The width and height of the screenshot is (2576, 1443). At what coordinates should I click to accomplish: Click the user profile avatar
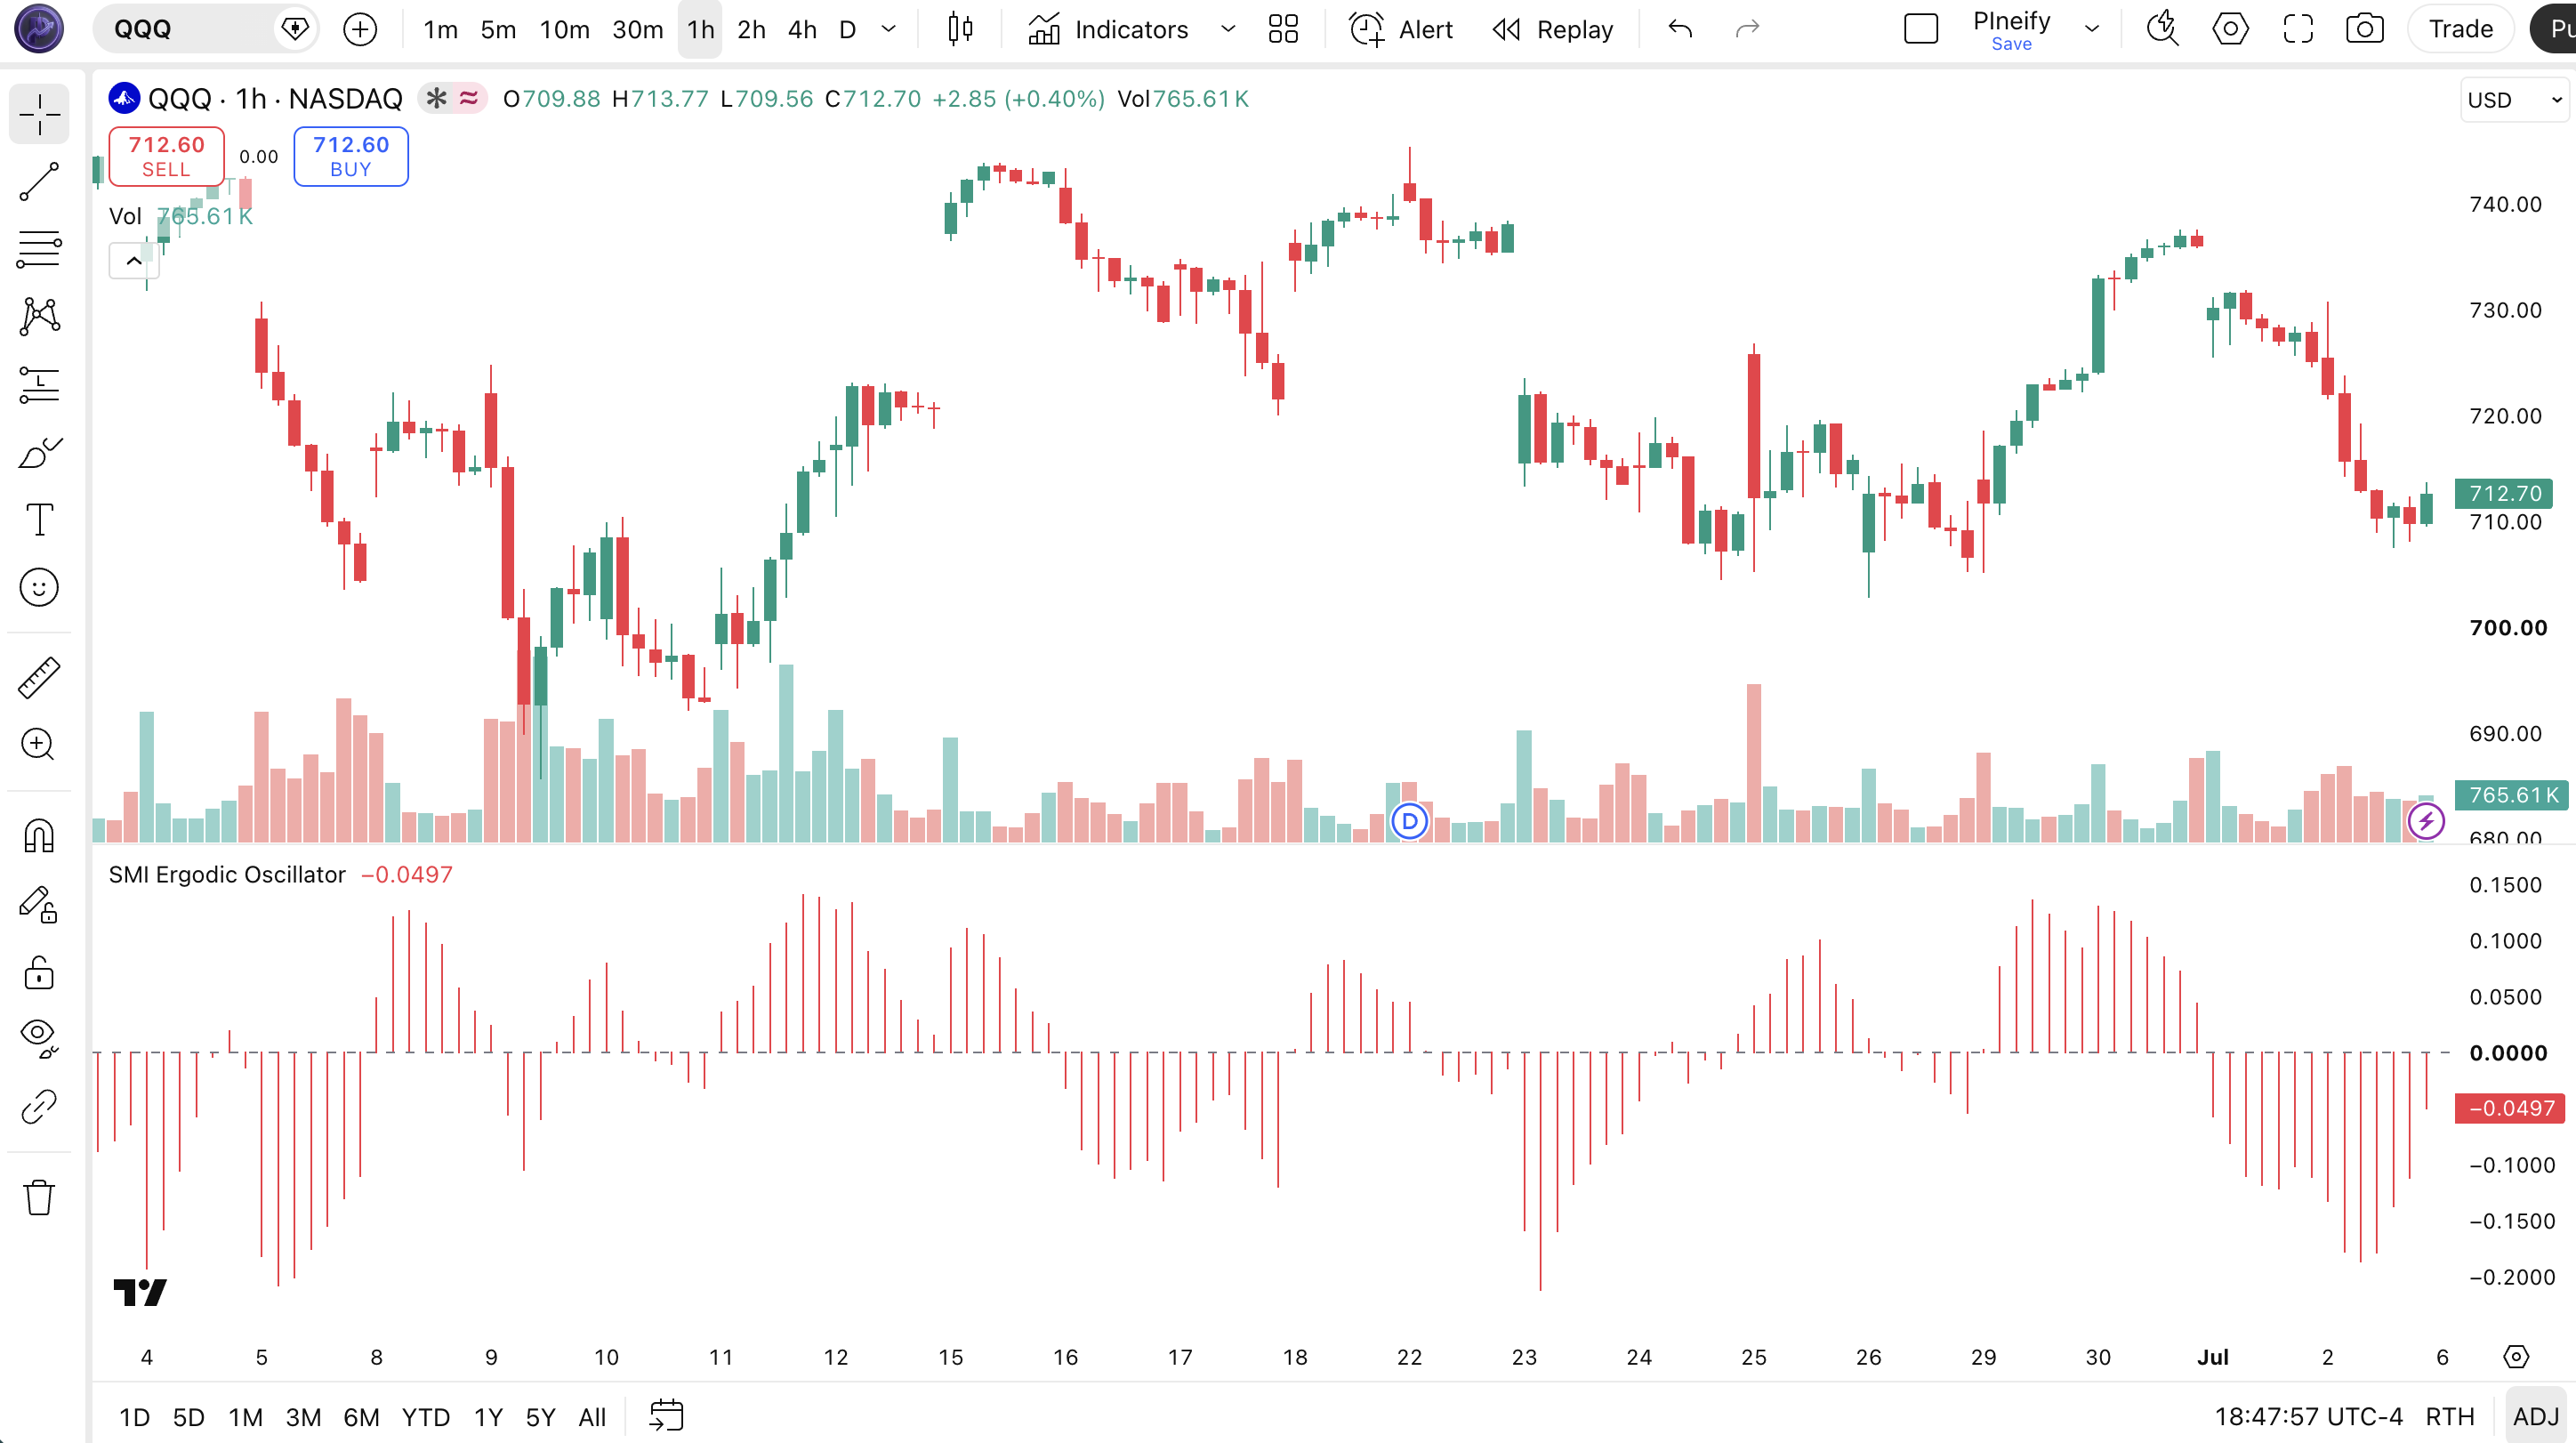[x=39, y=28]
